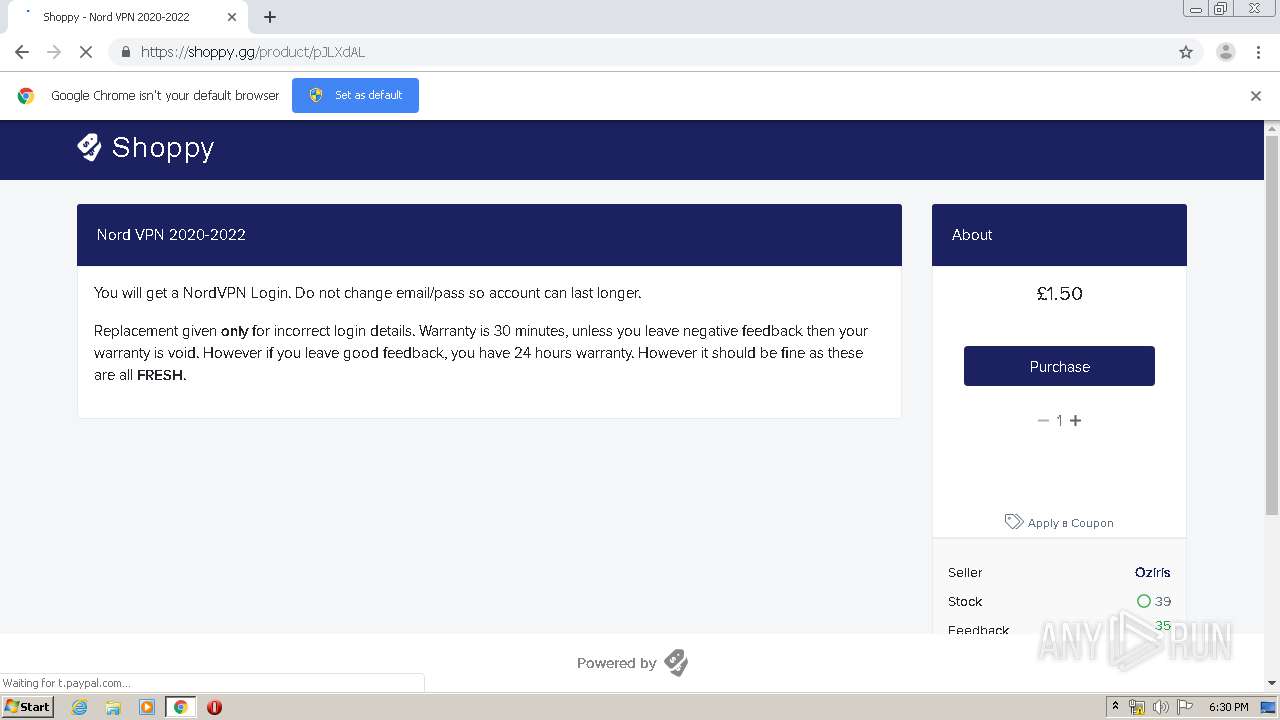Show hidden tray icons arrow
Screen dimensions: 1280x720
point(1115,707)
